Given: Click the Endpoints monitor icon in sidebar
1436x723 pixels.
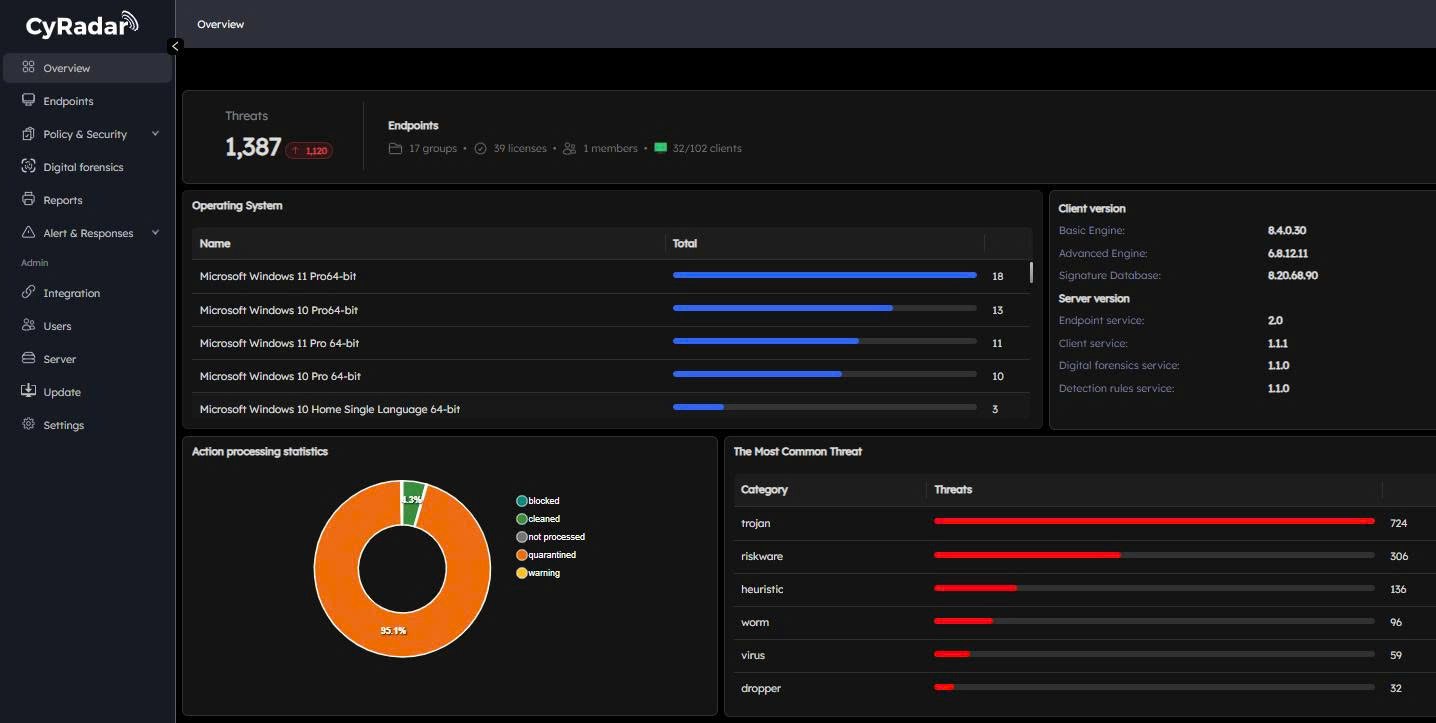Looking at the screenshot, I should point(28,101).
